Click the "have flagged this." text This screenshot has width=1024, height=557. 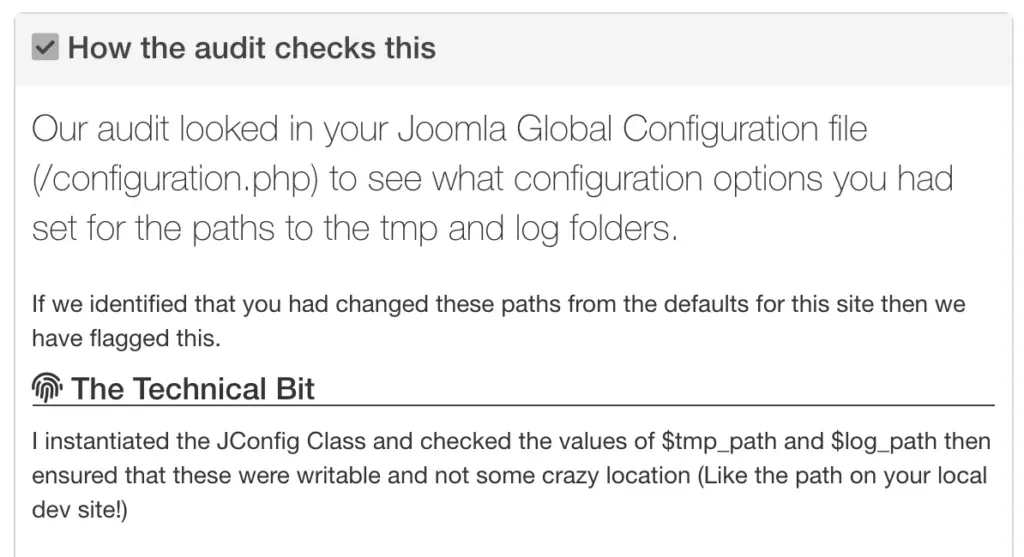(126, 339)
